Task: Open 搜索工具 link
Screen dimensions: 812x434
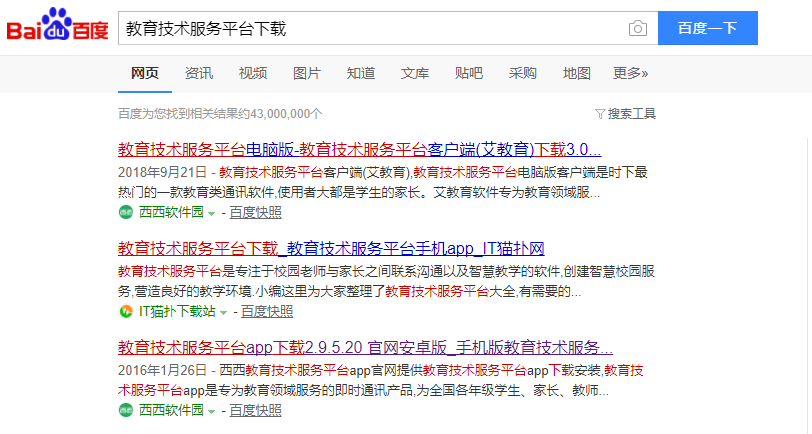Action: [x=631, y=114]
